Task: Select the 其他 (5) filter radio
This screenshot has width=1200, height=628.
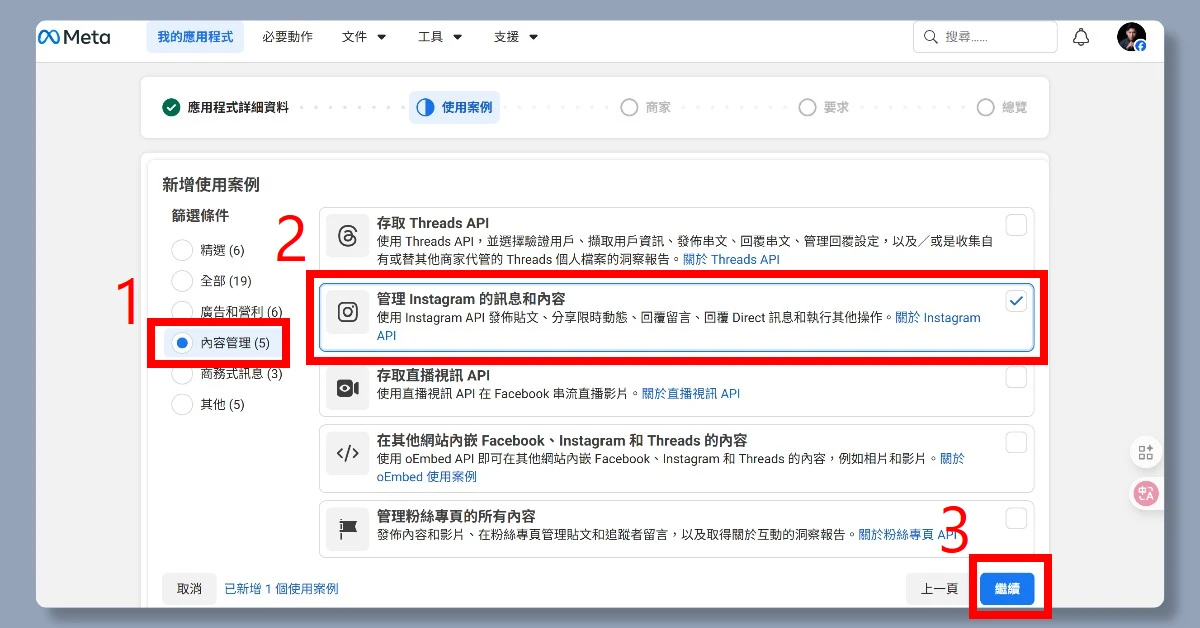Action: coord(182,405)
